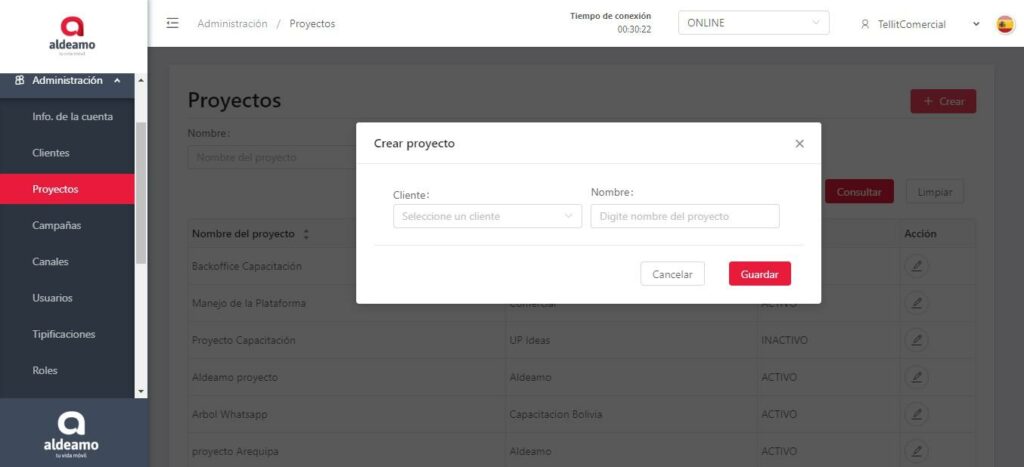Screen dimensions: 1024x467
Task: Sort by Nombre del proyecto column arrows
Action: point(306,234)
